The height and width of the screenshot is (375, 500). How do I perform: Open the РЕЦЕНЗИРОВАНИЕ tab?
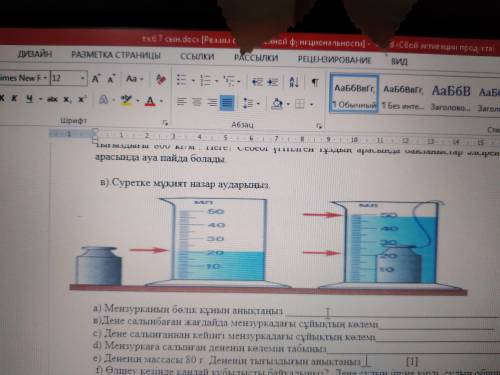click(334, 60)
